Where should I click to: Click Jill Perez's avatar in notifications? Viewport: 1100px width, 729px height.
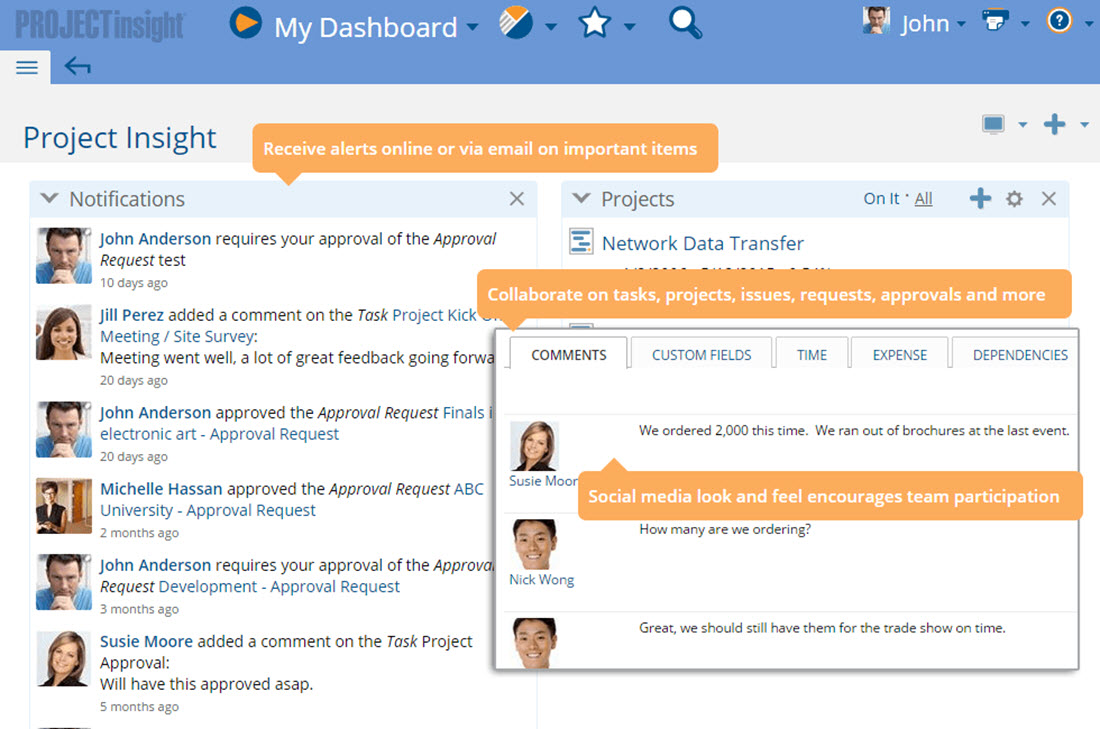(x=64, y=333)
